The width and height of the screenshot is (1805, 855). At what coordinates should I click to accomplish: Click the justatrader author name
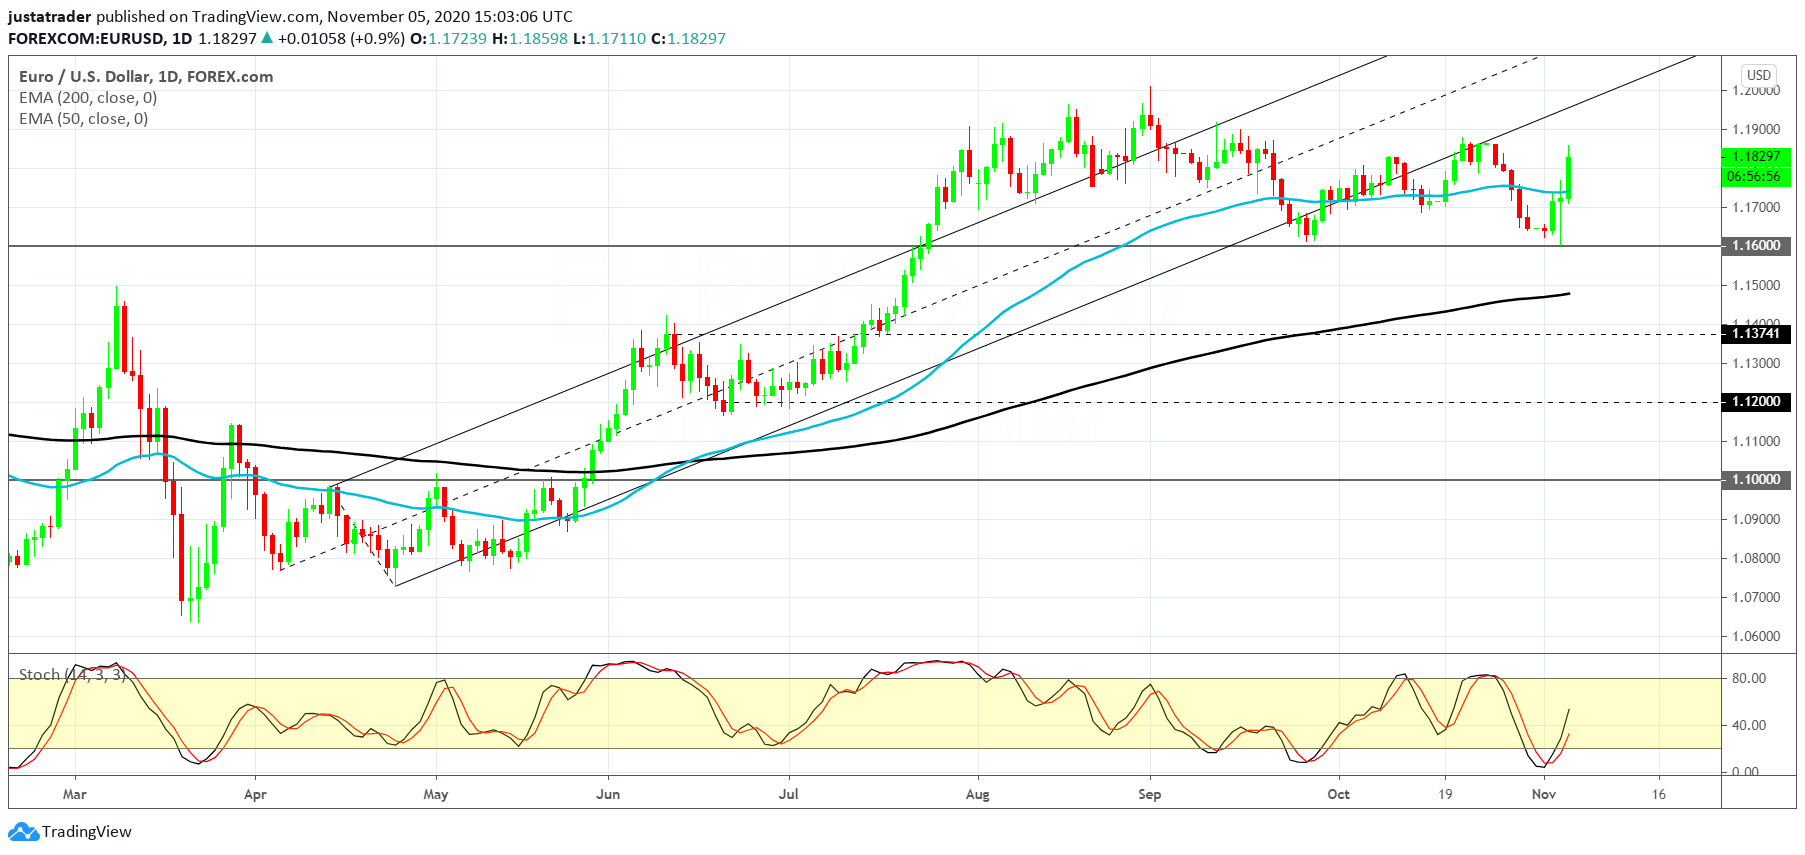(50, 16)
